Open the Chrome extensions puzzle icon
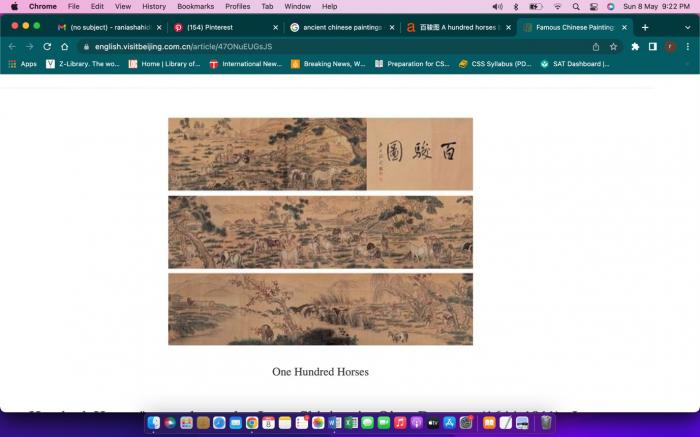The width and height of the screenshot is (700, 437). point(635,46)
